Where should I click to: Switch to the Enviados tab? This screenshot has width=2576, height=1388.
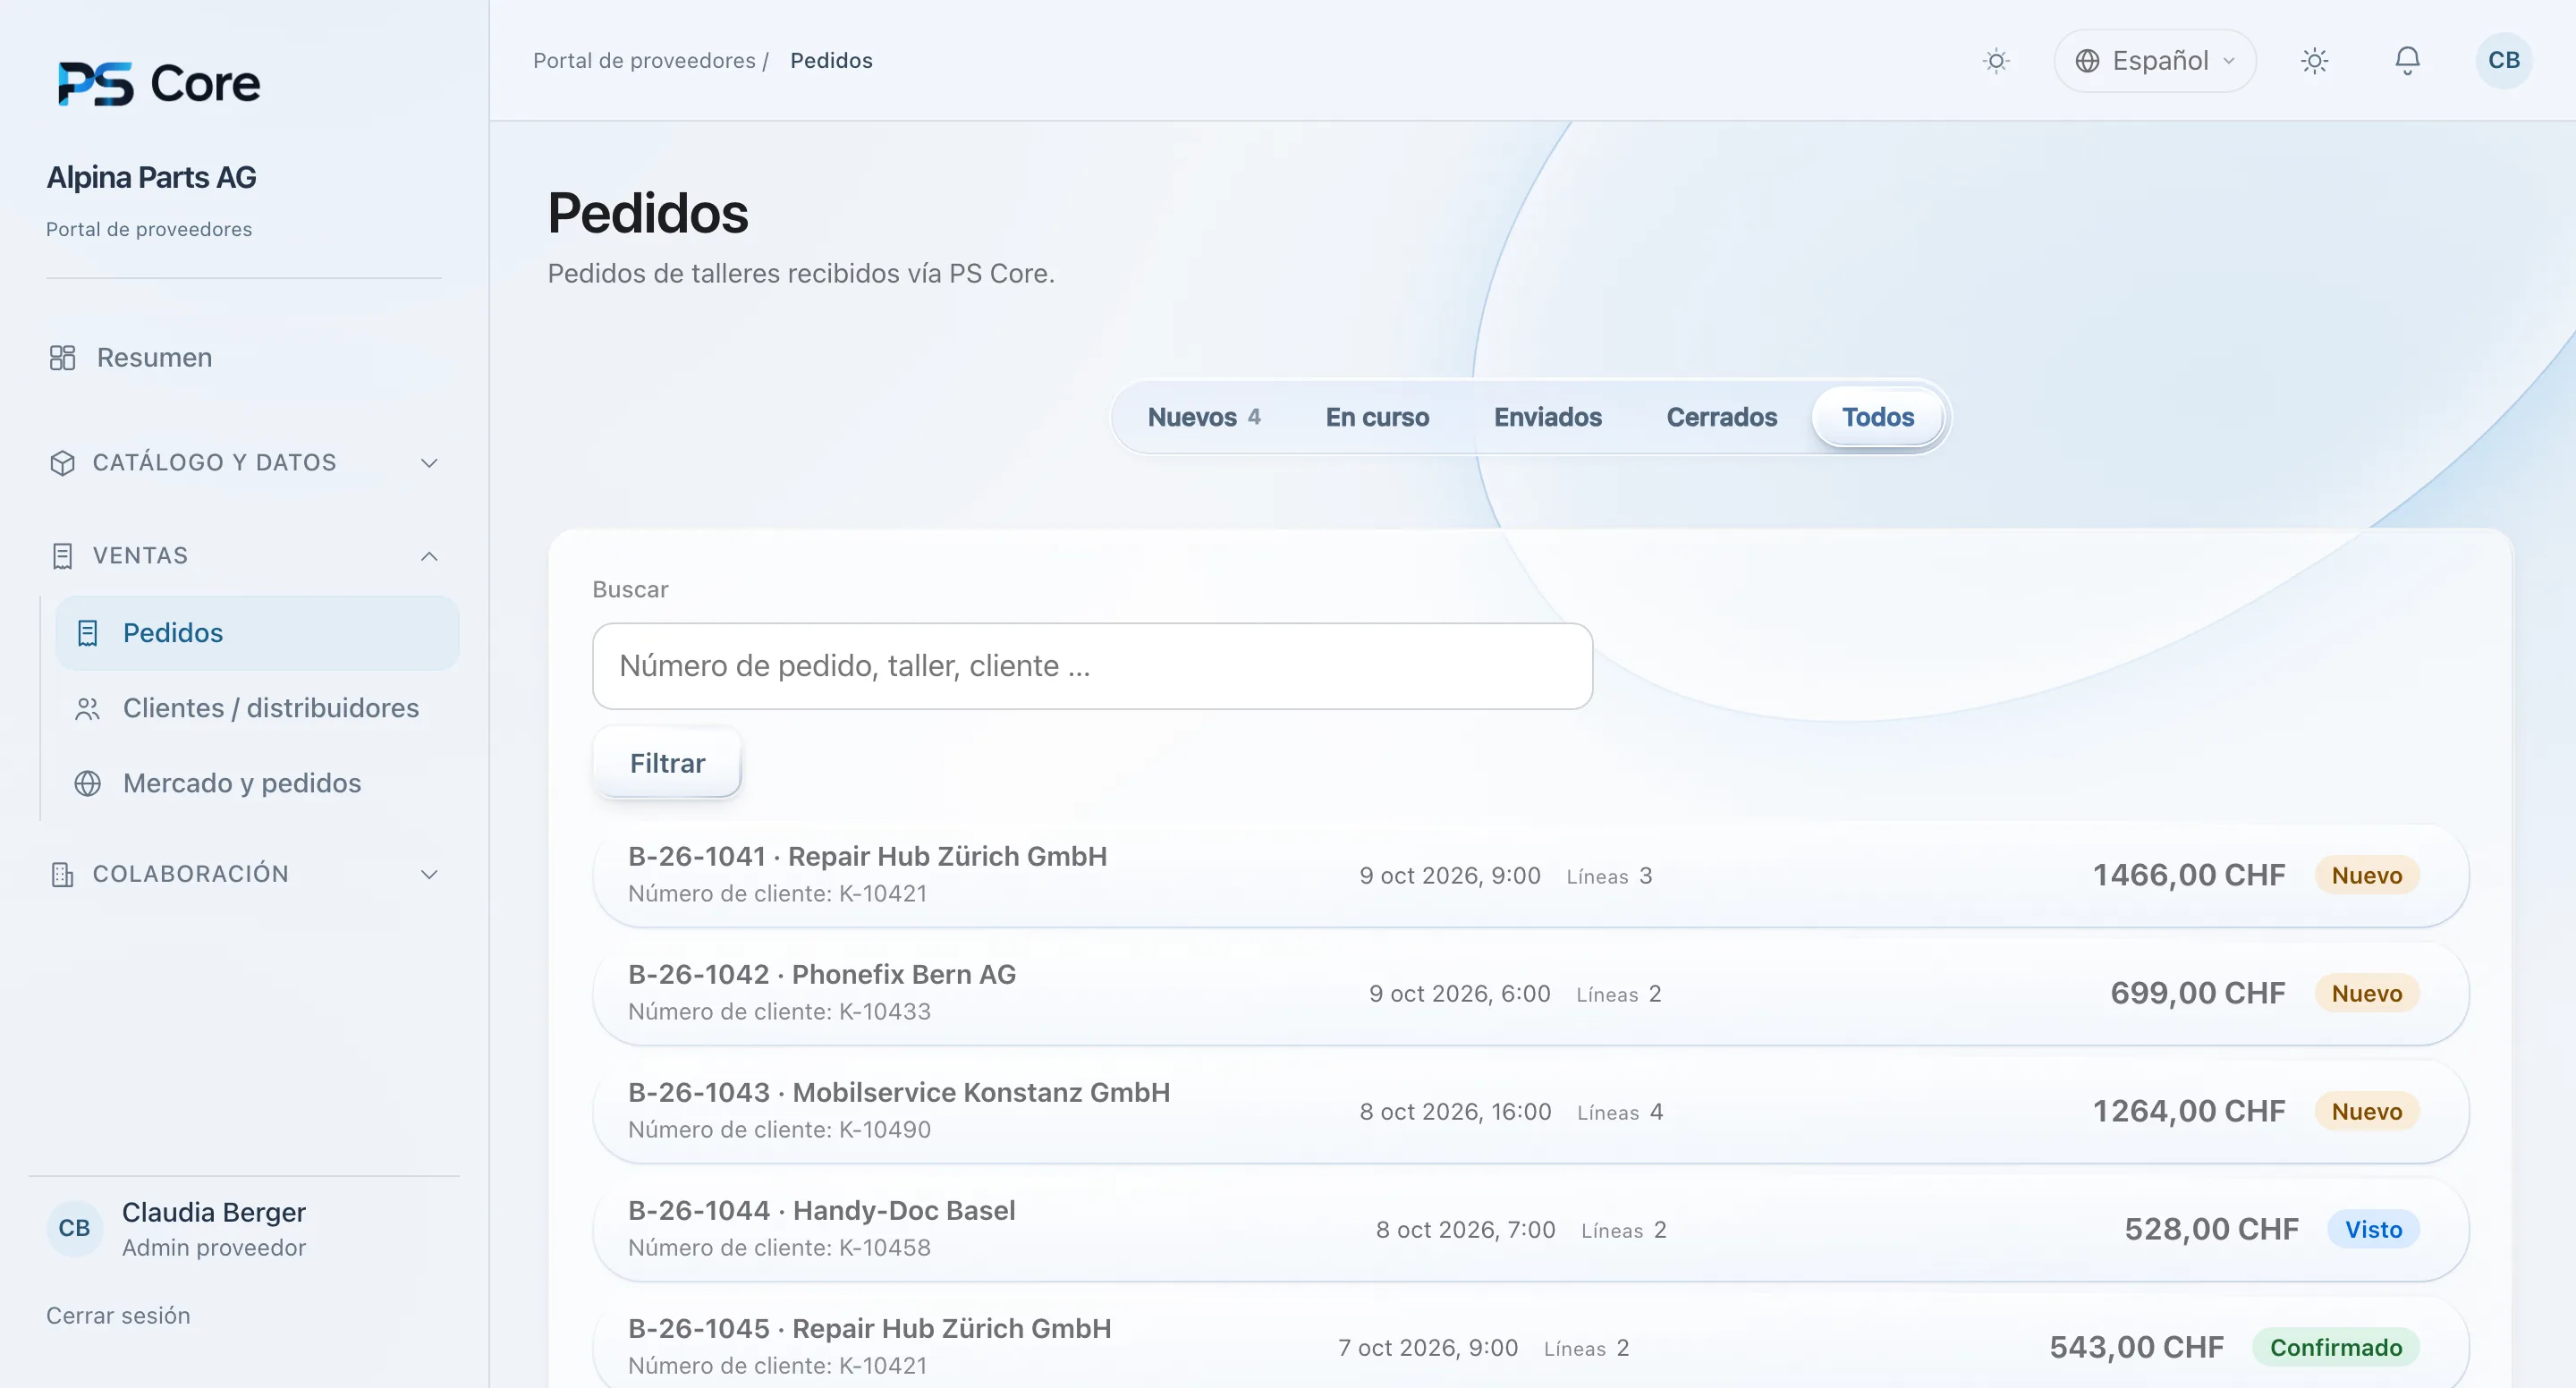click(1547, 417)
